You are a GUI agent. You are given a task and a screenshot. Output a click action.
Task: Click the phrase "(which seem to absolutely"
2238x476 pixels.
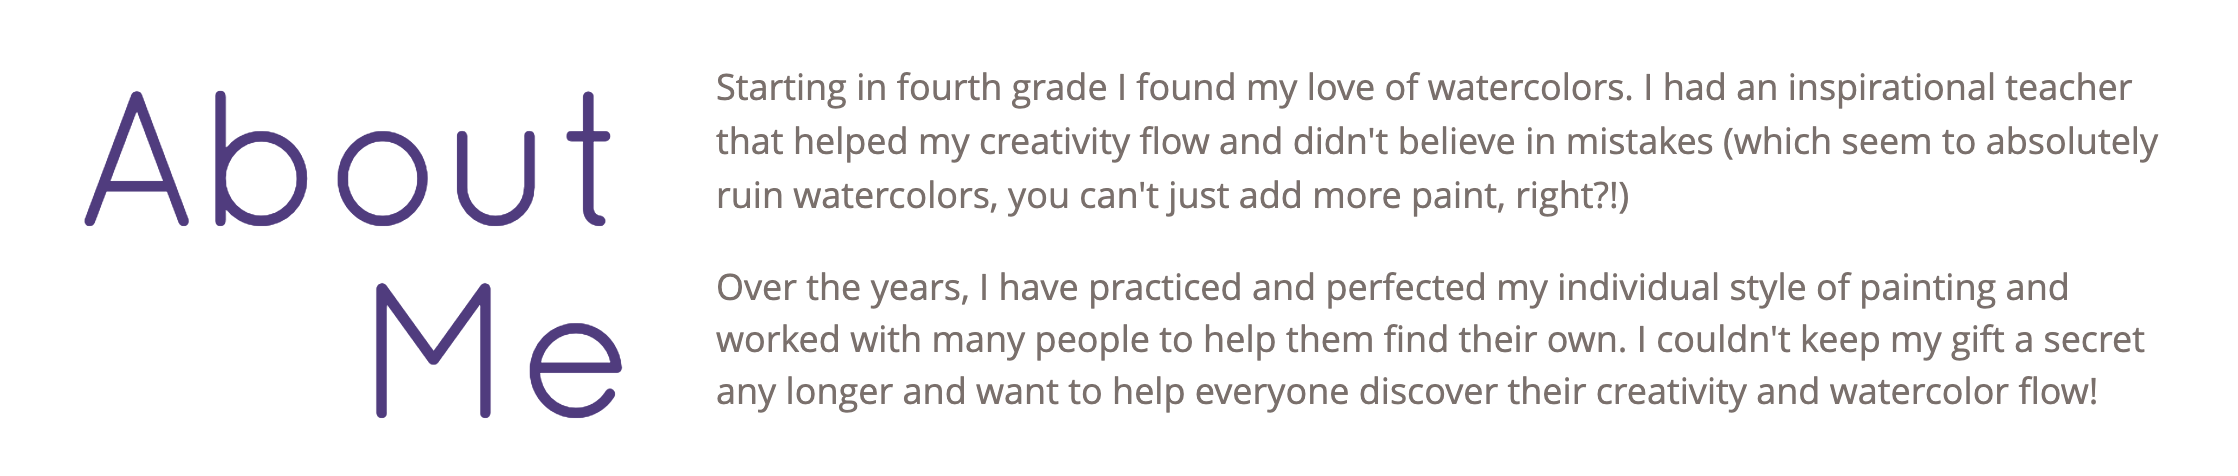coord(1940,142)
